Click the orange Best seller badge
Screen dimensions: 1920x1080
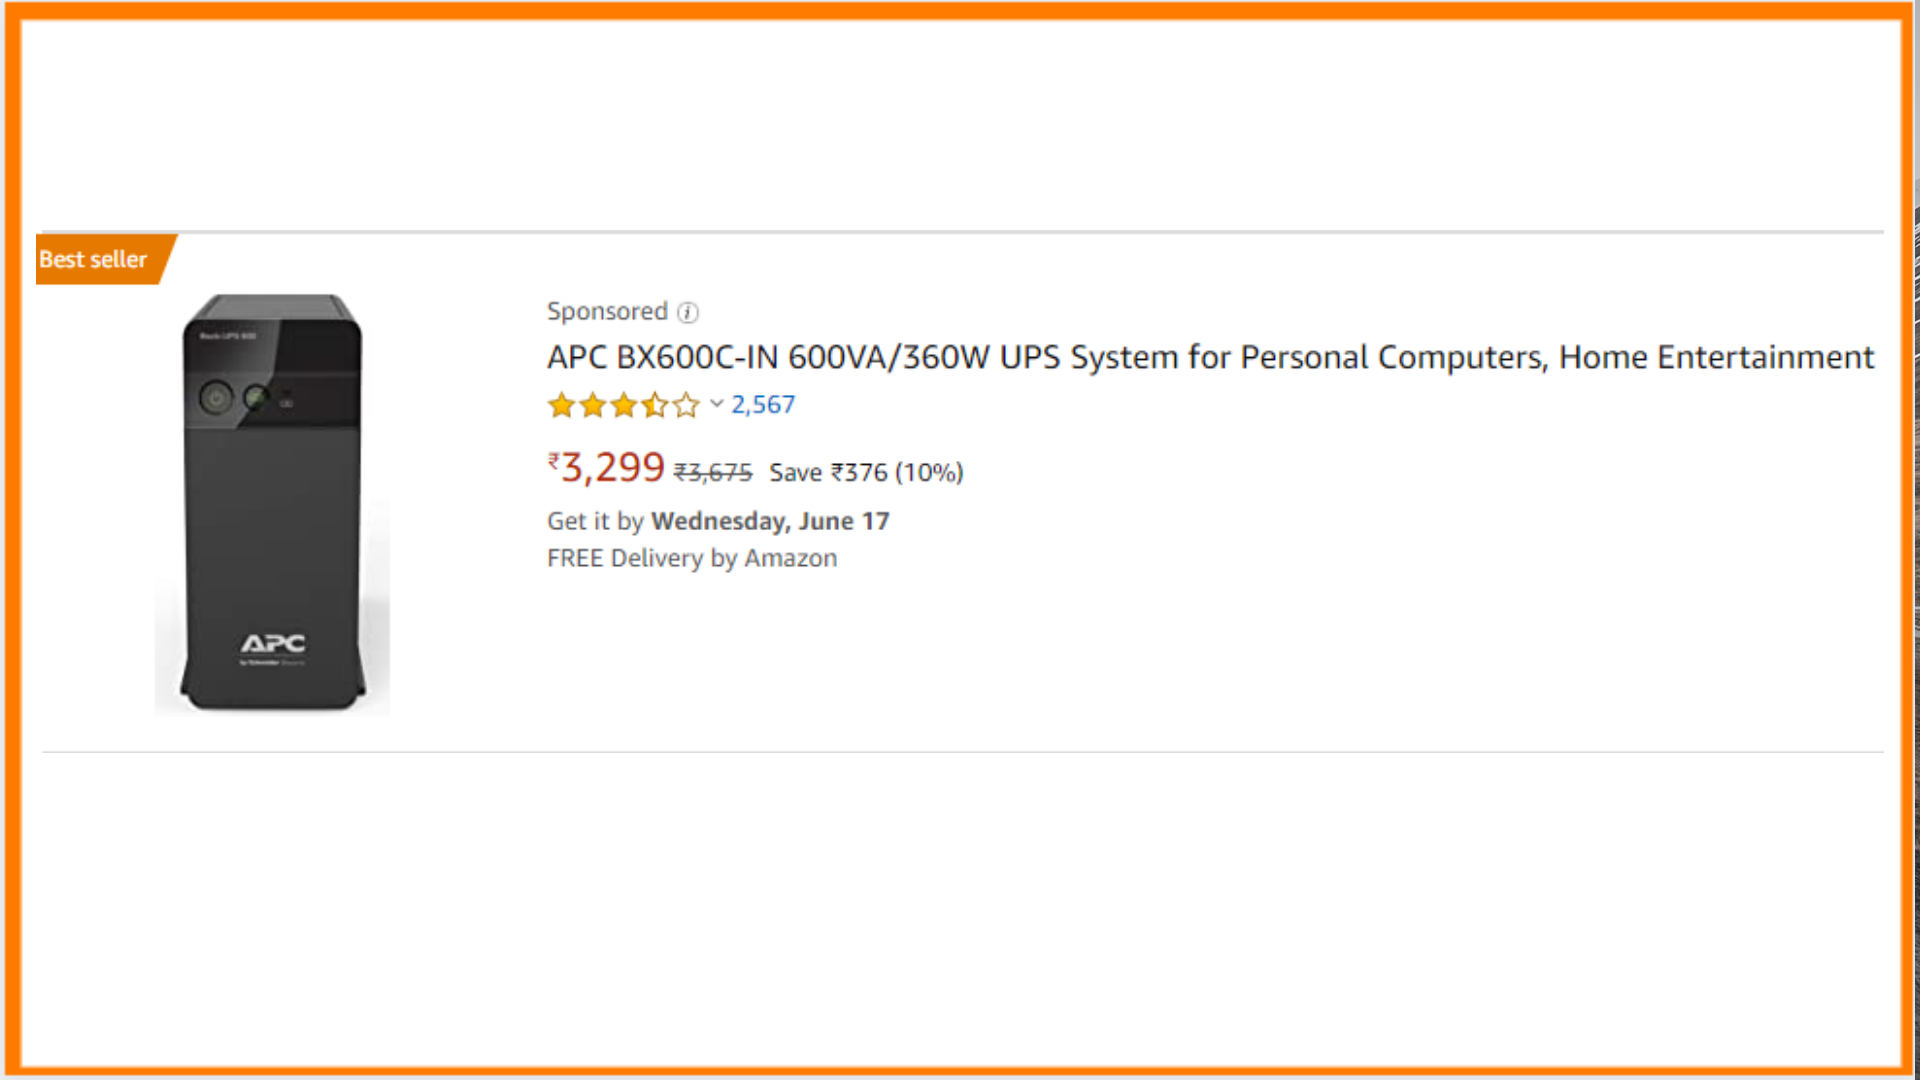pos(95,260)
